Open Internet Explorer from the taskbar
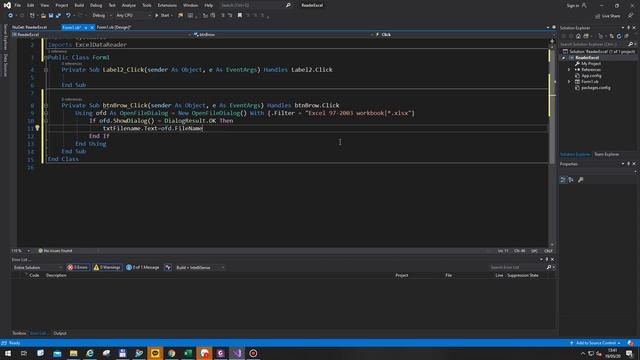Viewport: 640px width, 360px height. (x=90, y=353)
